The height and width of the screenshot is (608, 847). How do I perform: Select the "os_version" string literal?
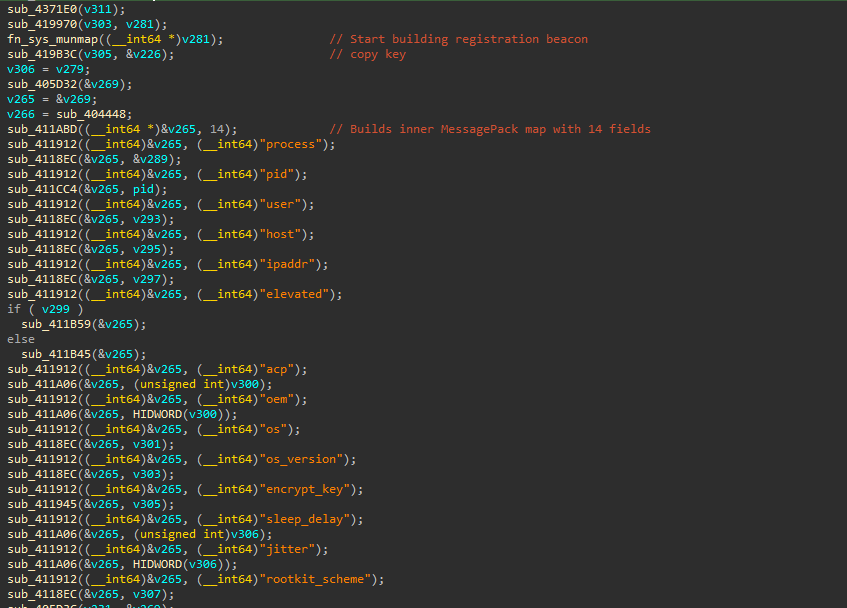pos(301,460)
